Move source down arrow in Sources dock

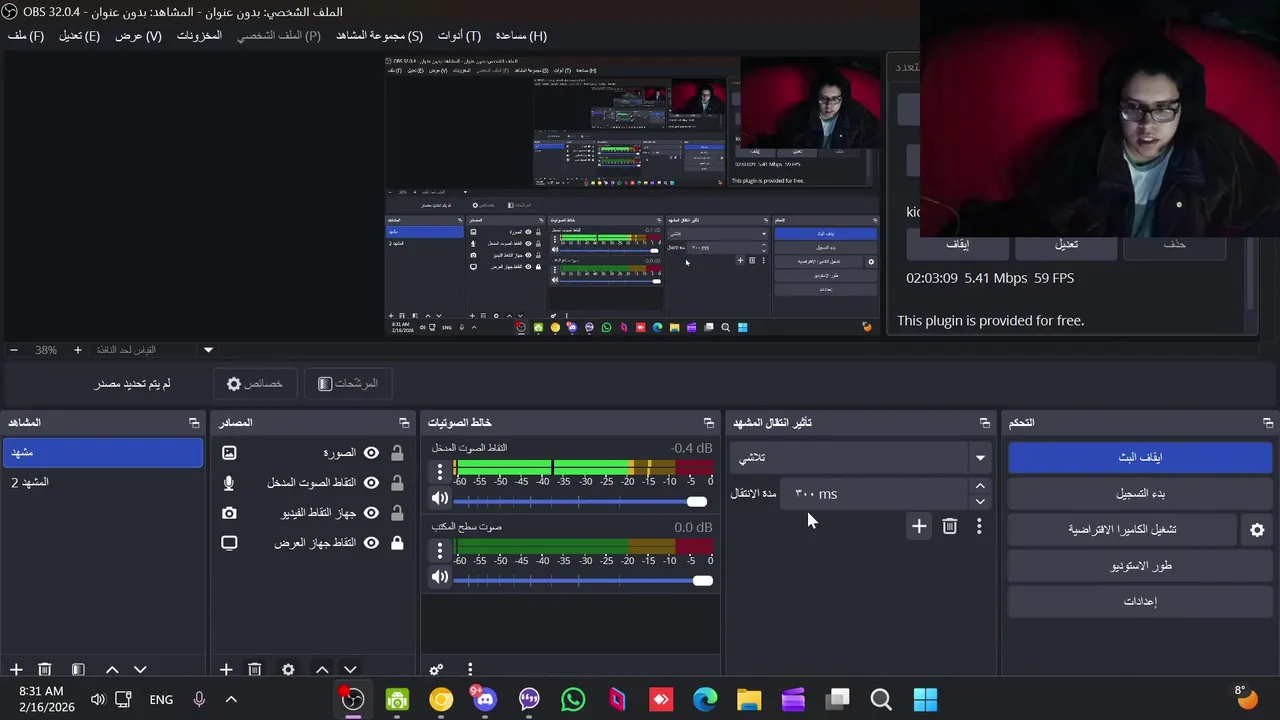click(x=350, y=669)
